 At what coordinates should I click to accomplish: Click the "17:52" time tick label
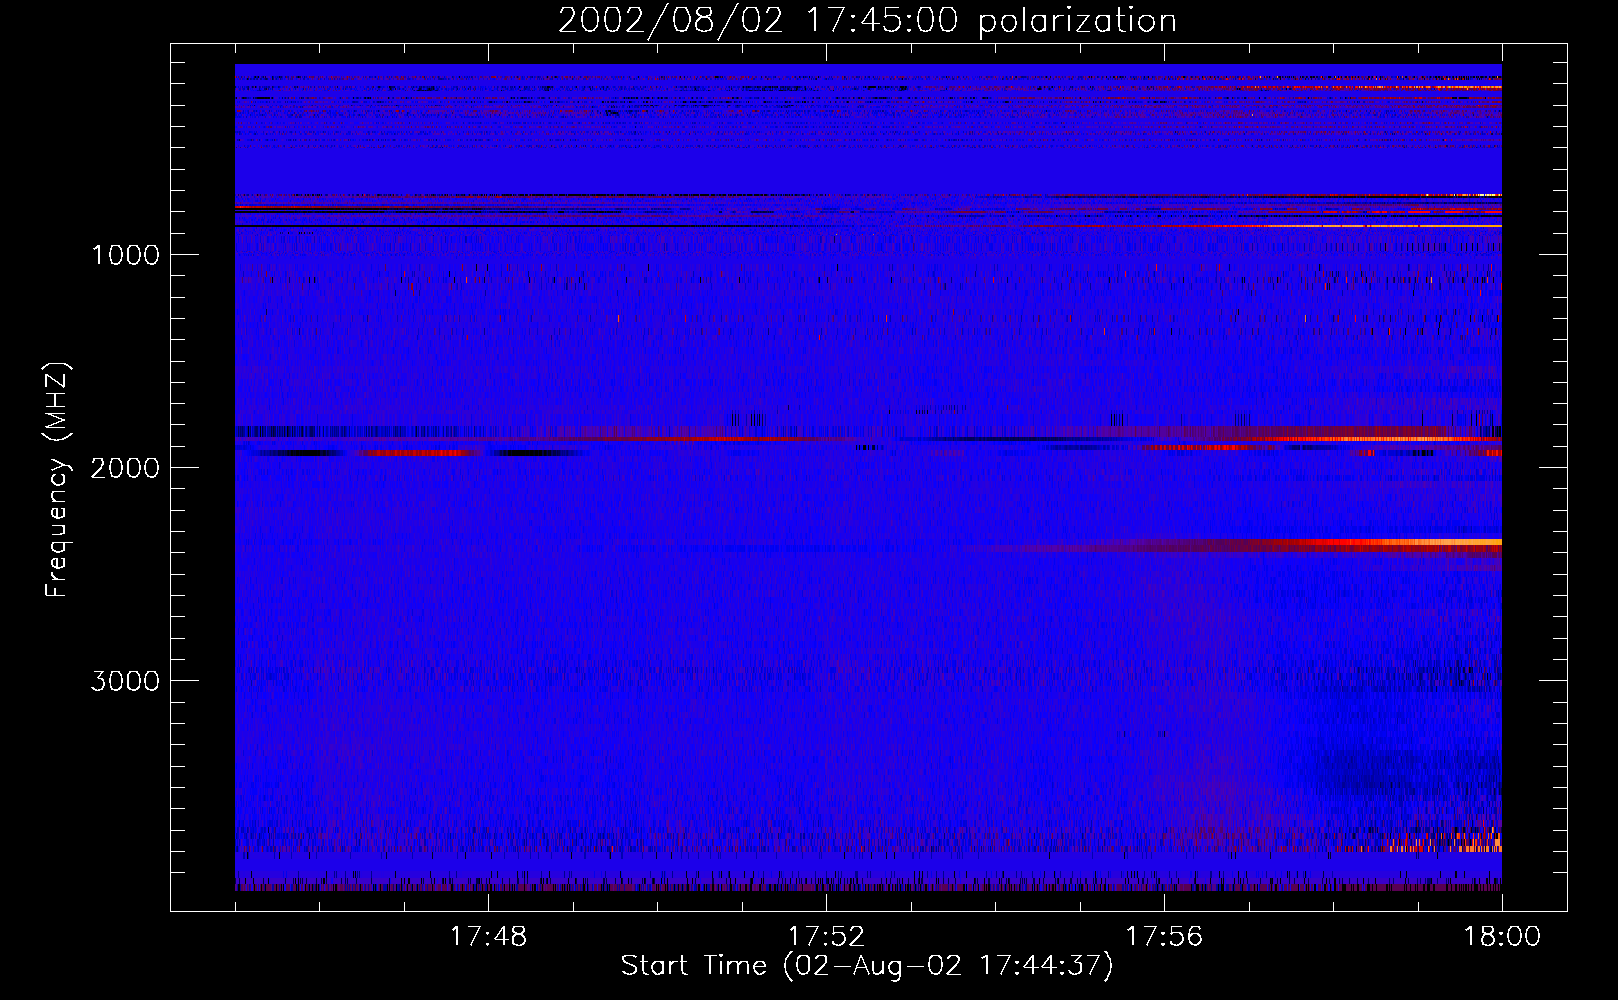(826, 937)
